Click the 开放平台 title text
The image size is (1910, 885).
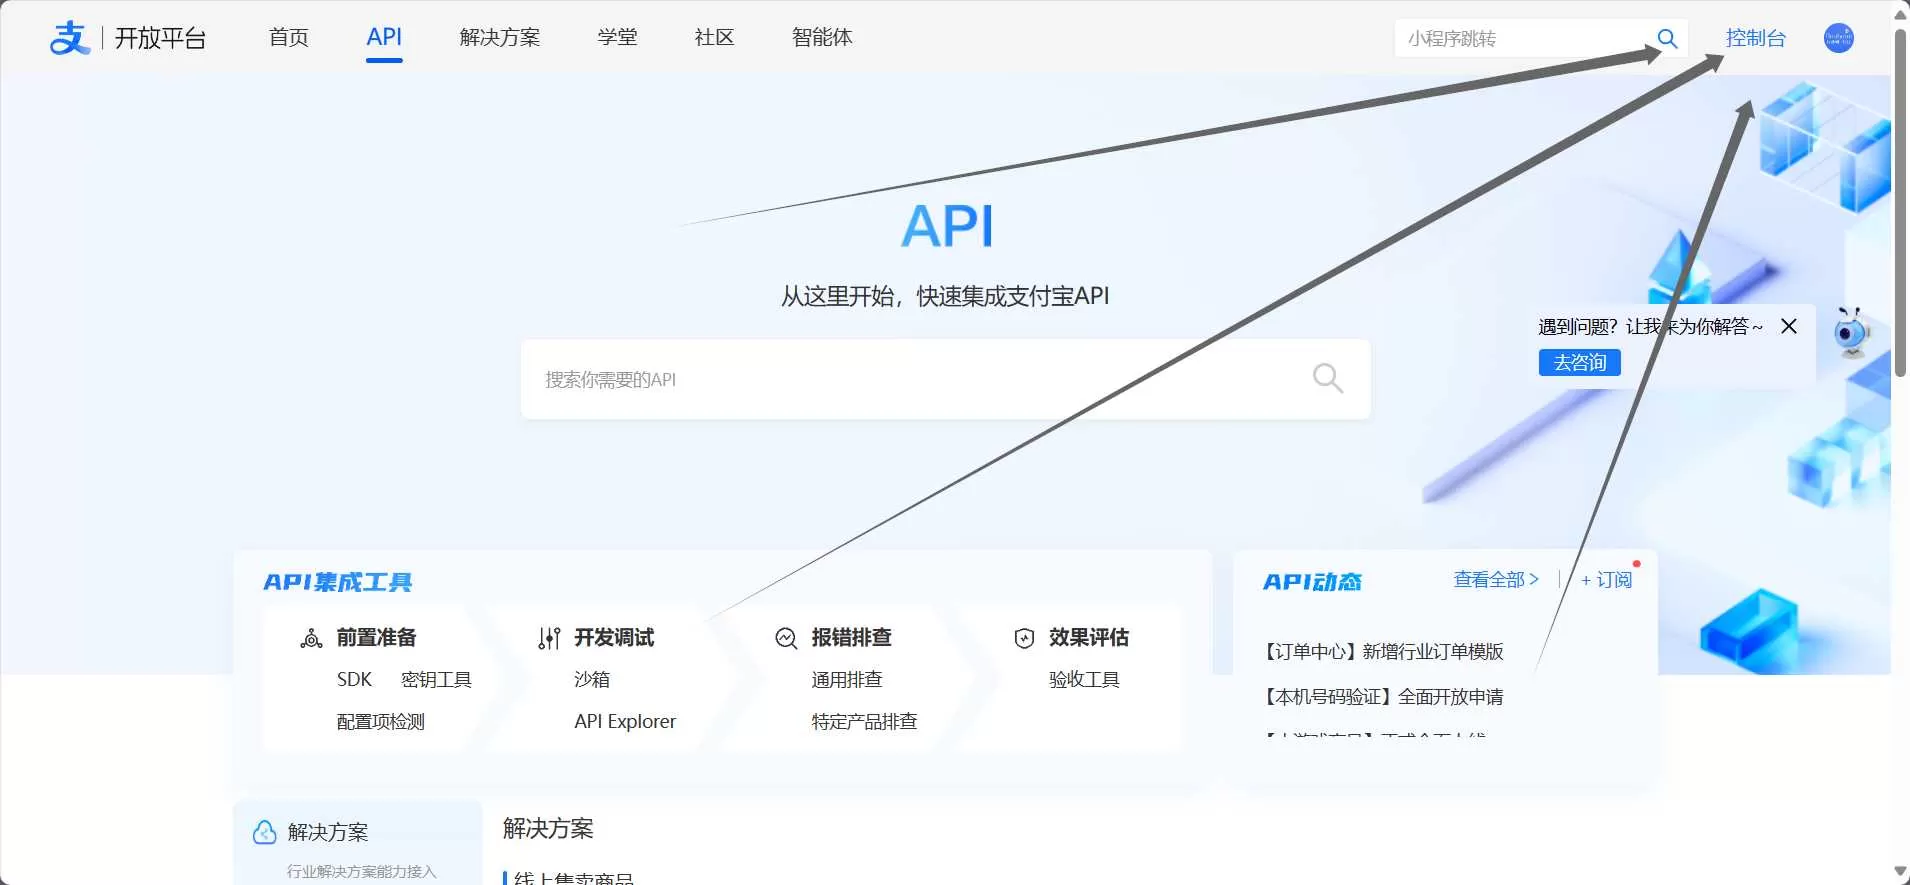tap(160, 38)
